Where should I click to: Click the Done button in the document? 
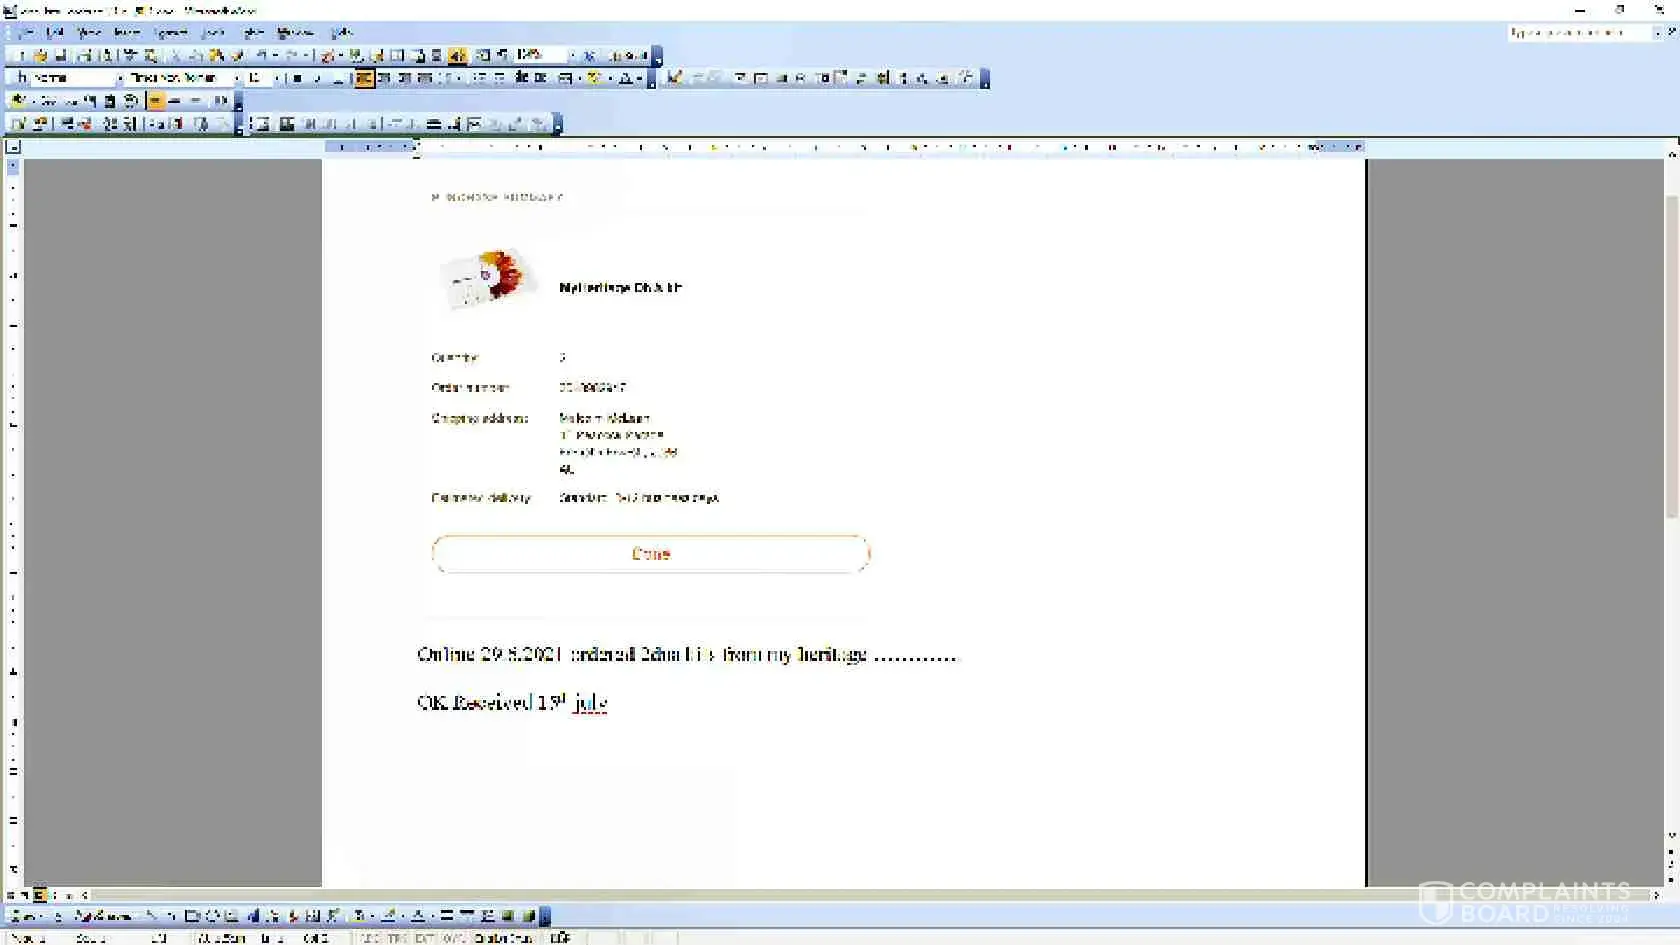(x=651, y=554)
